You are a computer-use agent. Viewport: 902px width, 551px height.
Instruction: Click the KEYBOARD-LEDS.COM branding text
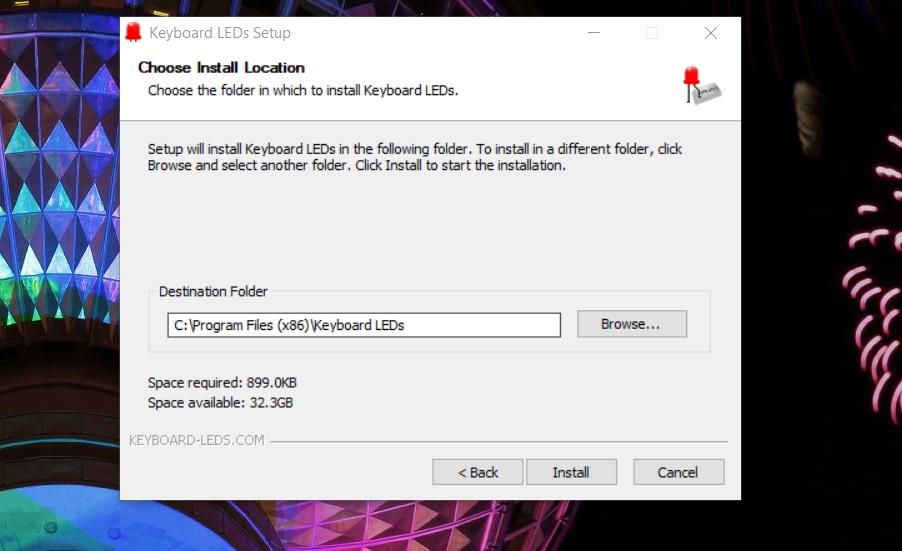coord(196,440)
